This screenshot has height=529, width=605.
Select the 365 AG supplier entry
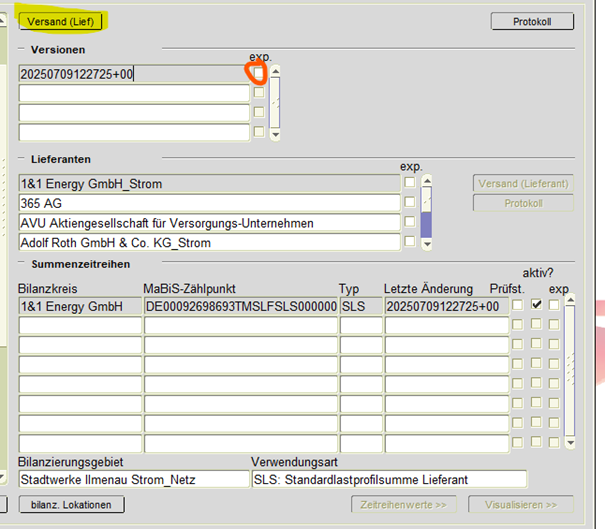click(x=208, y=203)
